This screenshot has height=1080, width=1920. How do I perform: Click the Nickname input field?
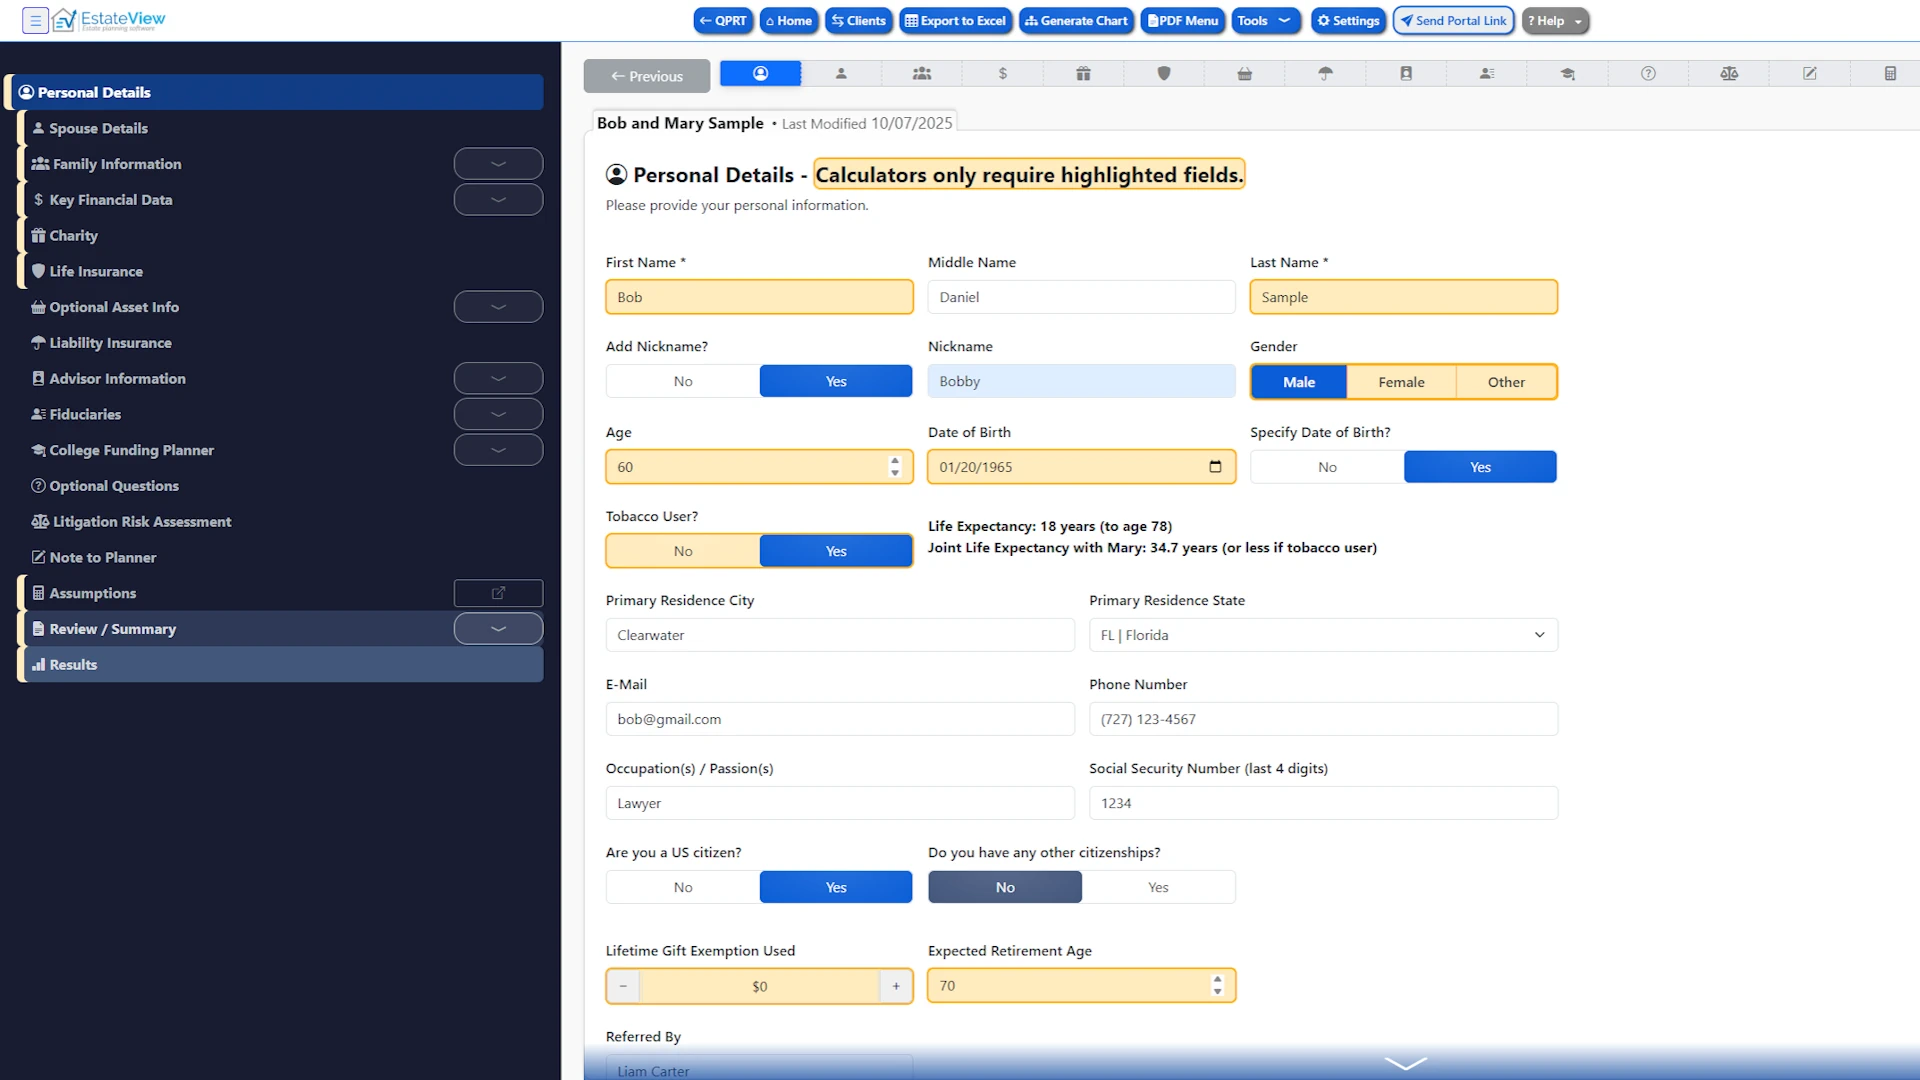click(x=1081, y=380)
